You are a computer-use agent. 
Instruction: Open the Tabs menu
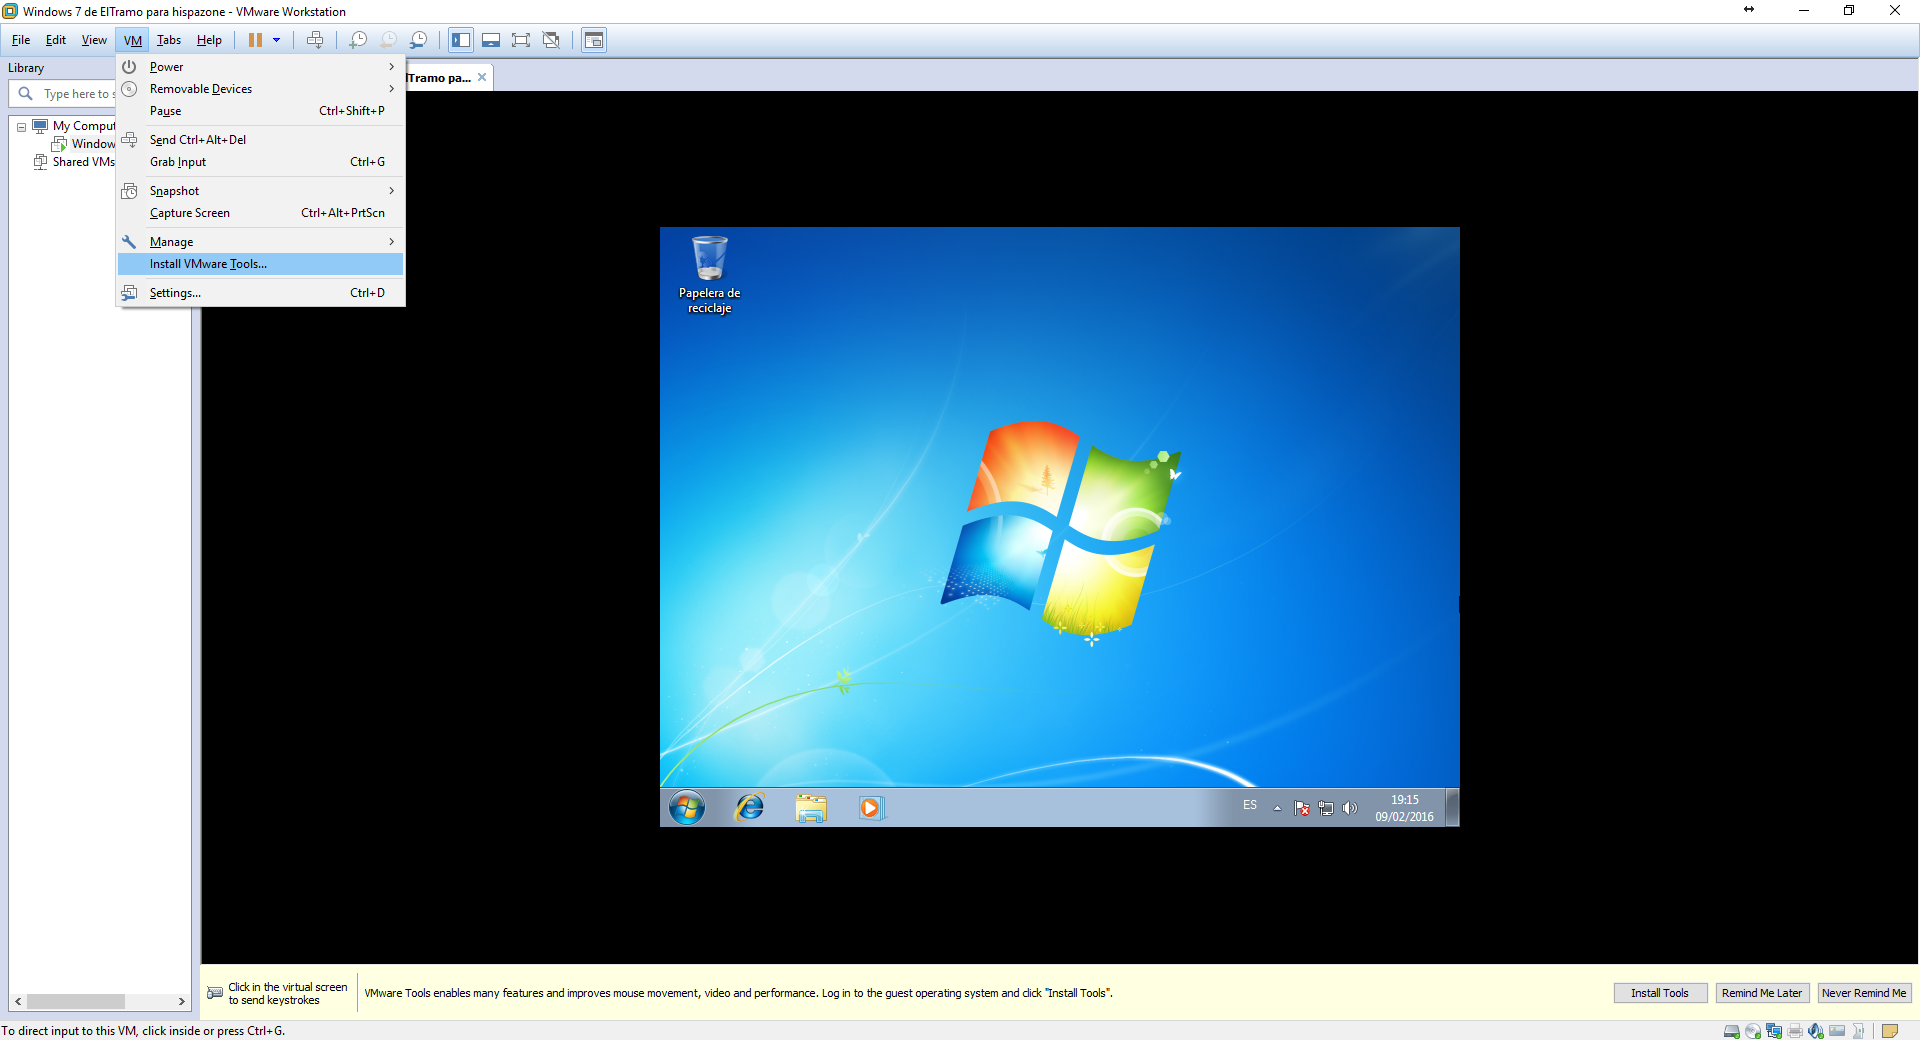click(x=169, y=40)
